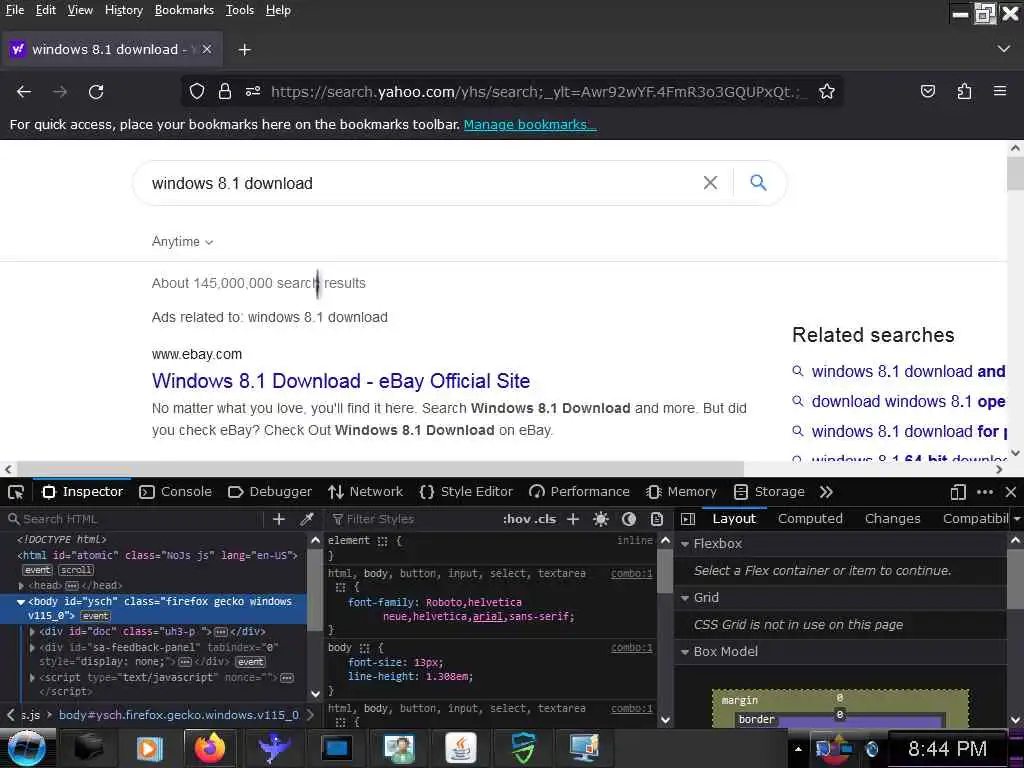Viewport: 1024px width, 768px height.
Task: Bookmark this page with the star icon
Action: [827, 91]
